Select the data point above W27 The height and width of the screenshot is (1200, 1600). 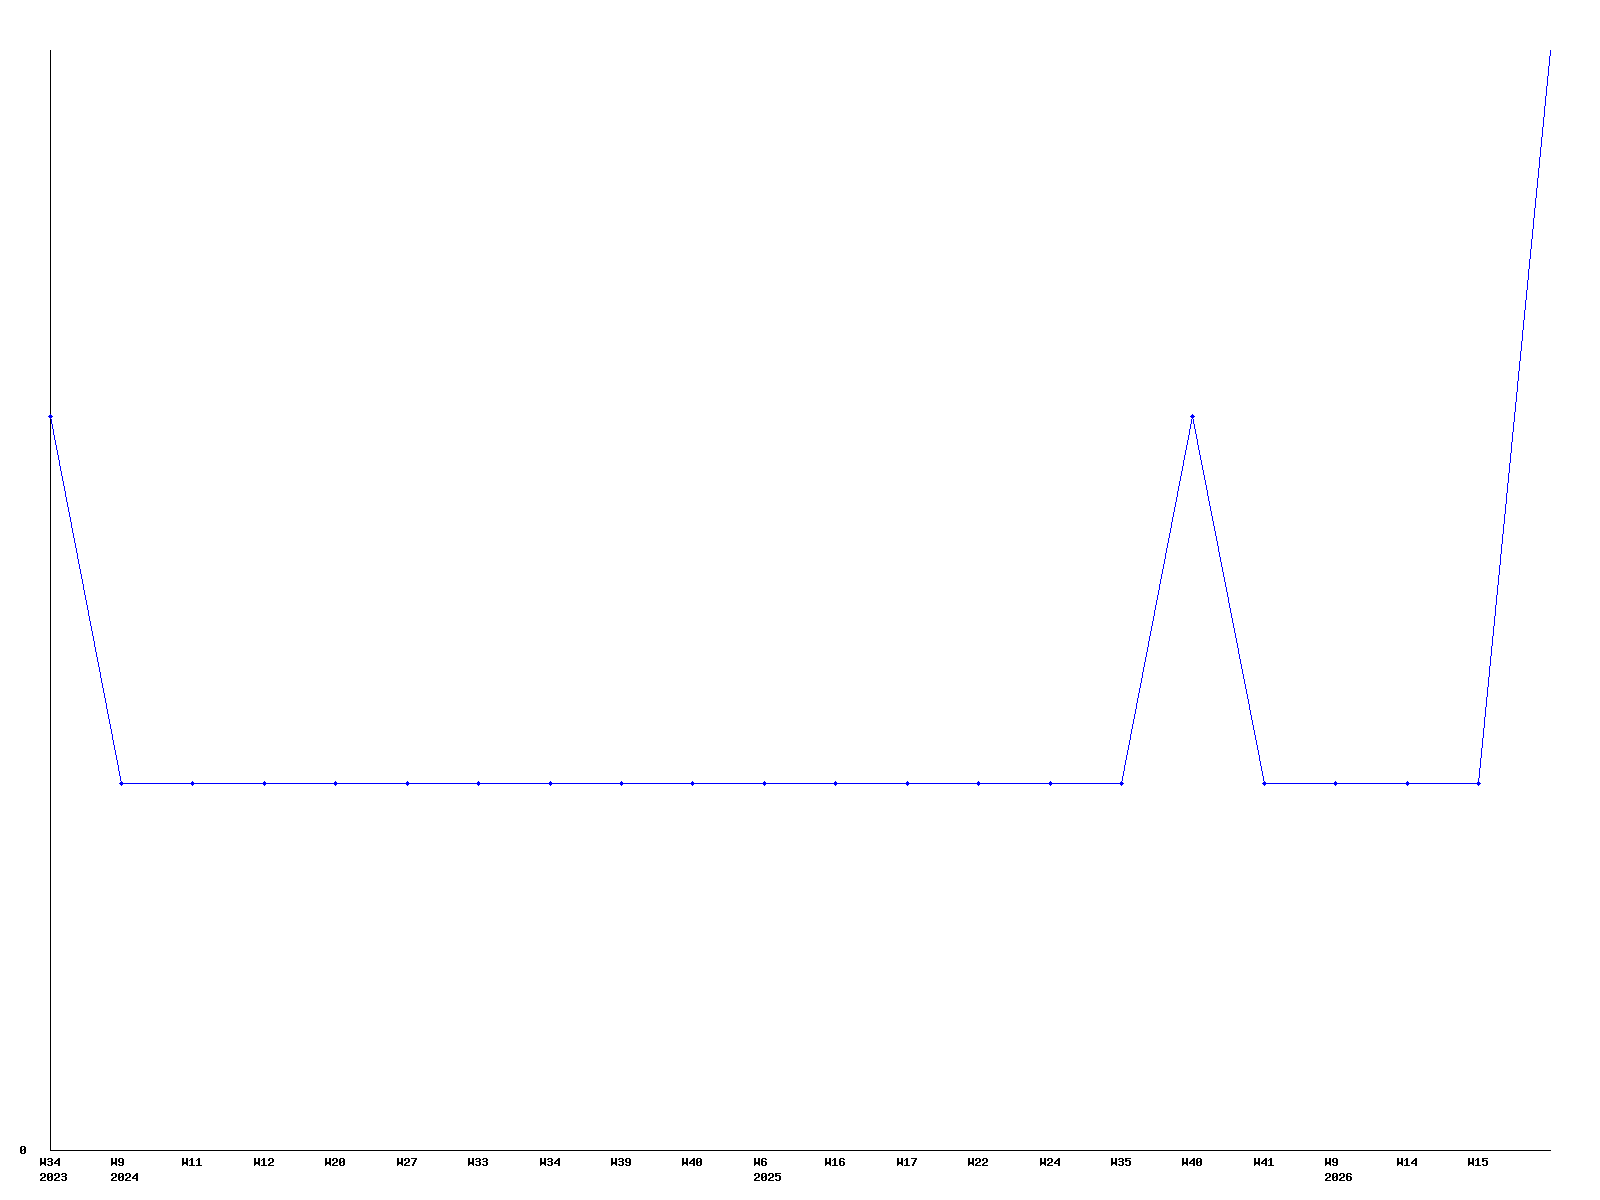click(407, 783)
